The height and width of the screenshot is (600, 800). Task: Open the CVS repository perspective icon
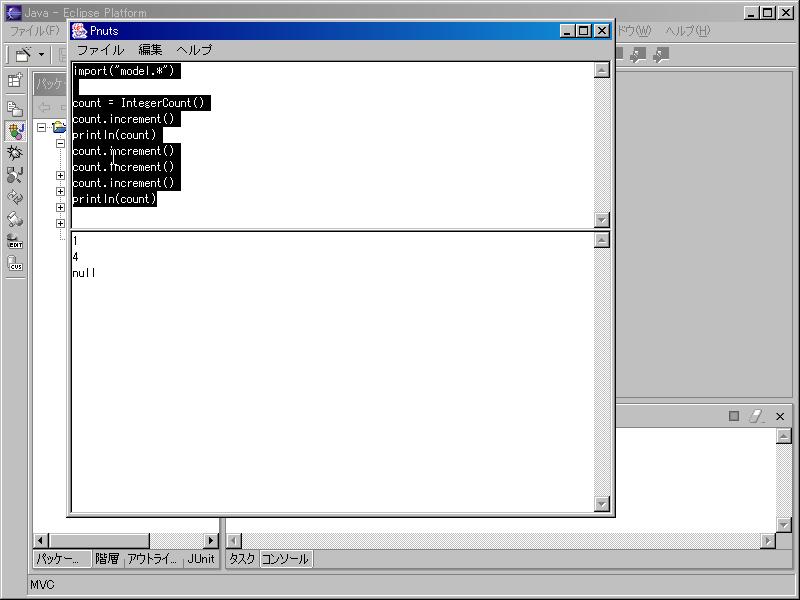[15, 264]
